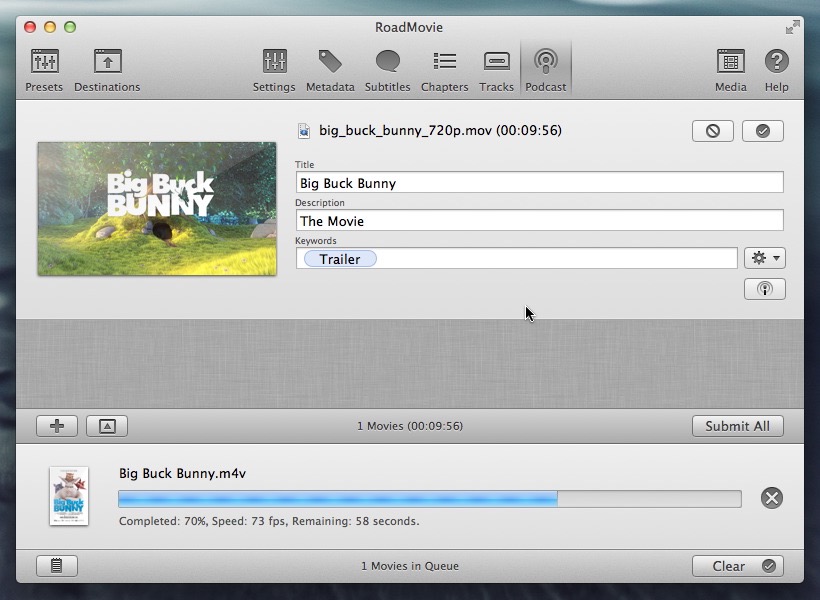The width and height of the screenshot is (820, 600).
Task: Open the Chapters list icon
Action: click(x=444, y=70)
